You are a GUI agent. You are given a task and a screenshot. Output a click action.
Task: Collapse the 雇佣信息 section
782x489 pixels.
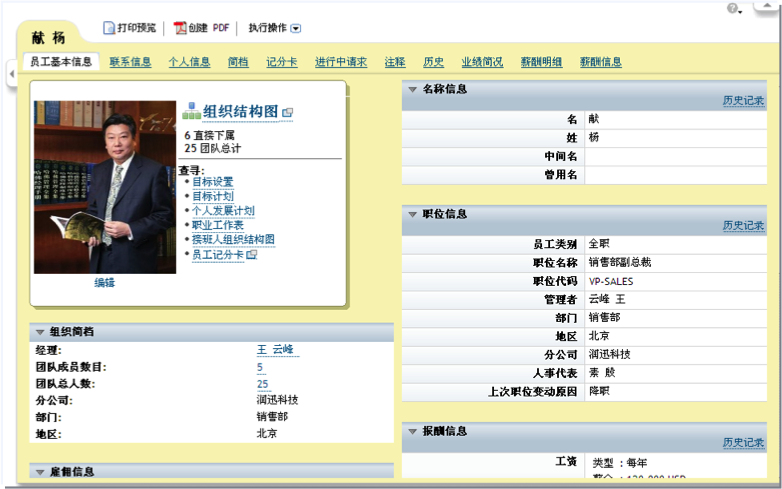tap(39, 471)
